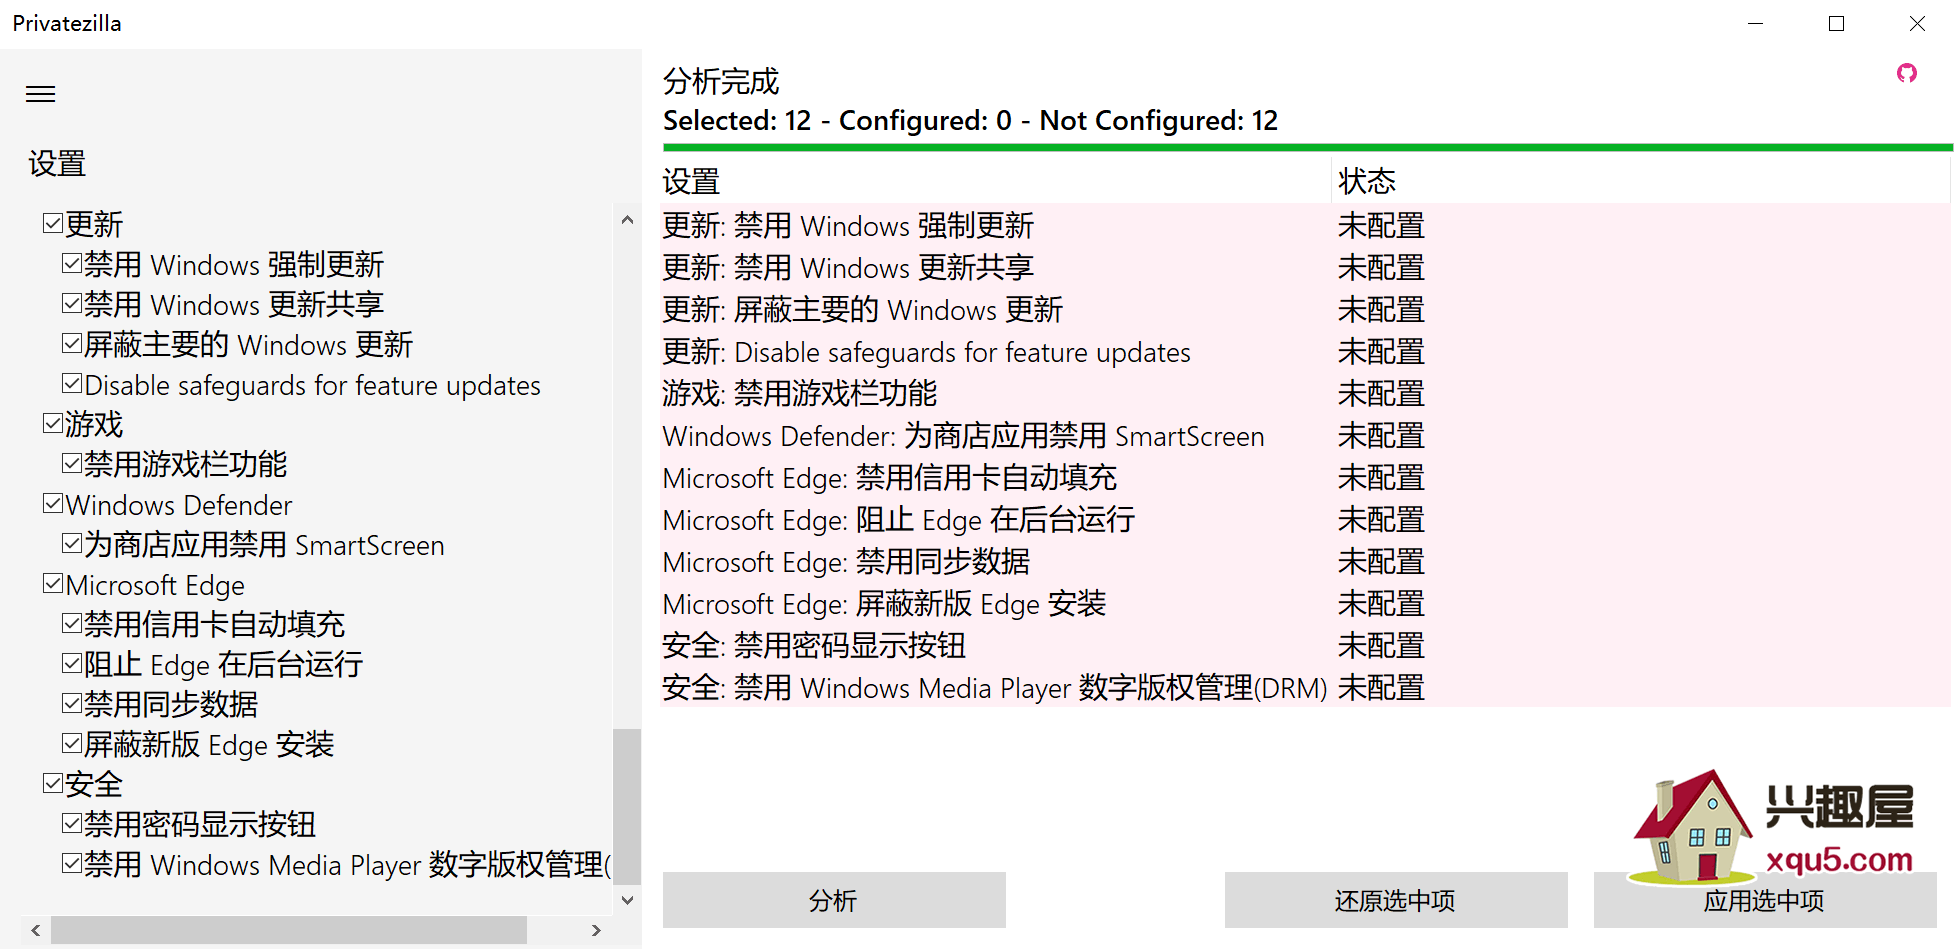
Task: Click the horizontal scrollbar left arrow
Action: [x=36, y=930]
